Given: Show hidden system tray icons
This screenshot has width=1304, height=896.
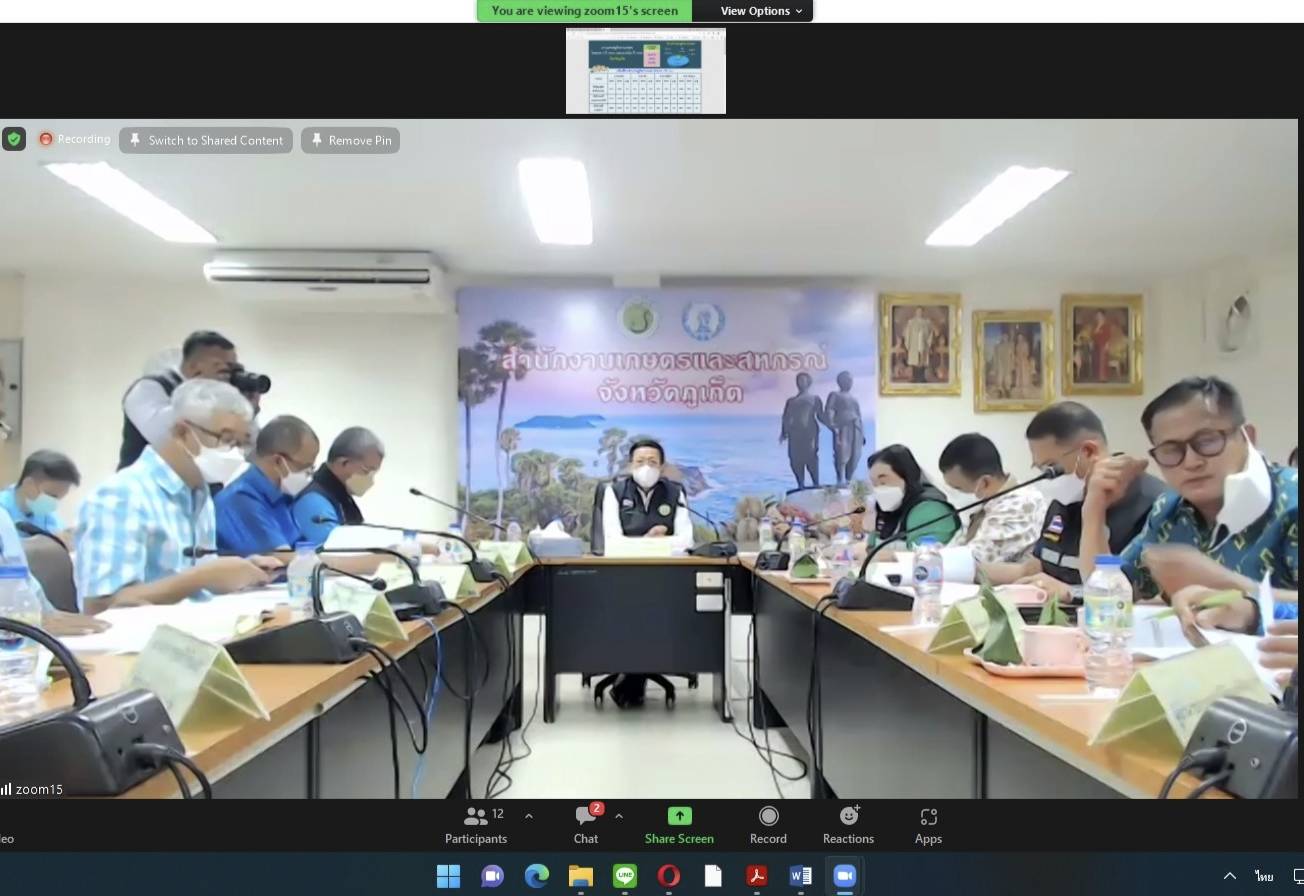Looking at the screenshot, I should pyautogui.click(x=1230, y=876).
